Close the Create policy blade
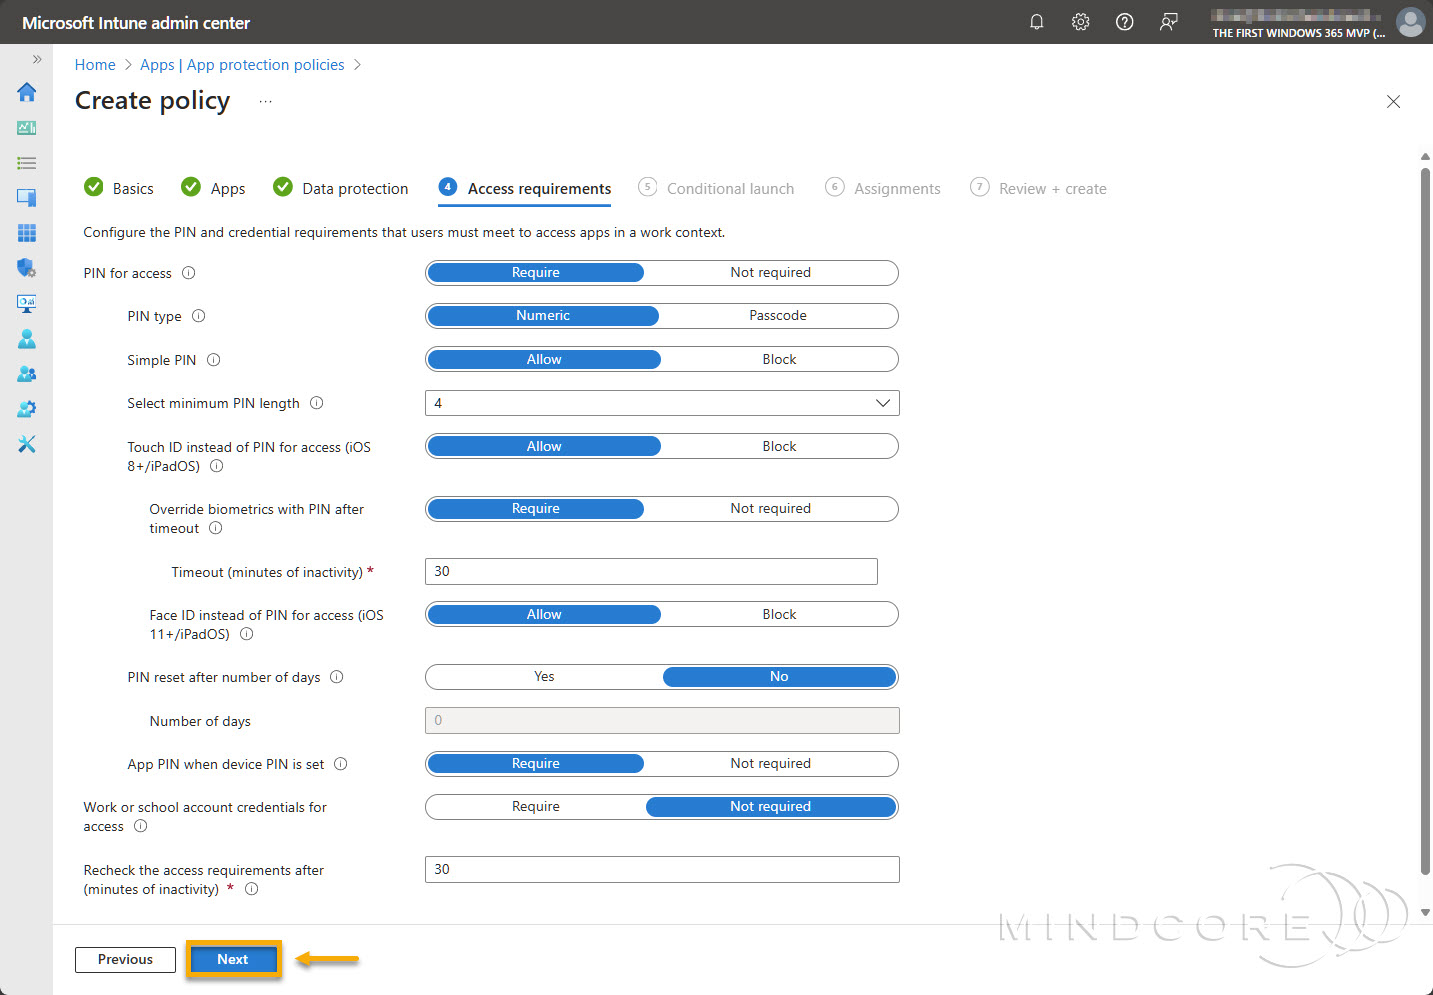1433x995 pixels. 1393,101
